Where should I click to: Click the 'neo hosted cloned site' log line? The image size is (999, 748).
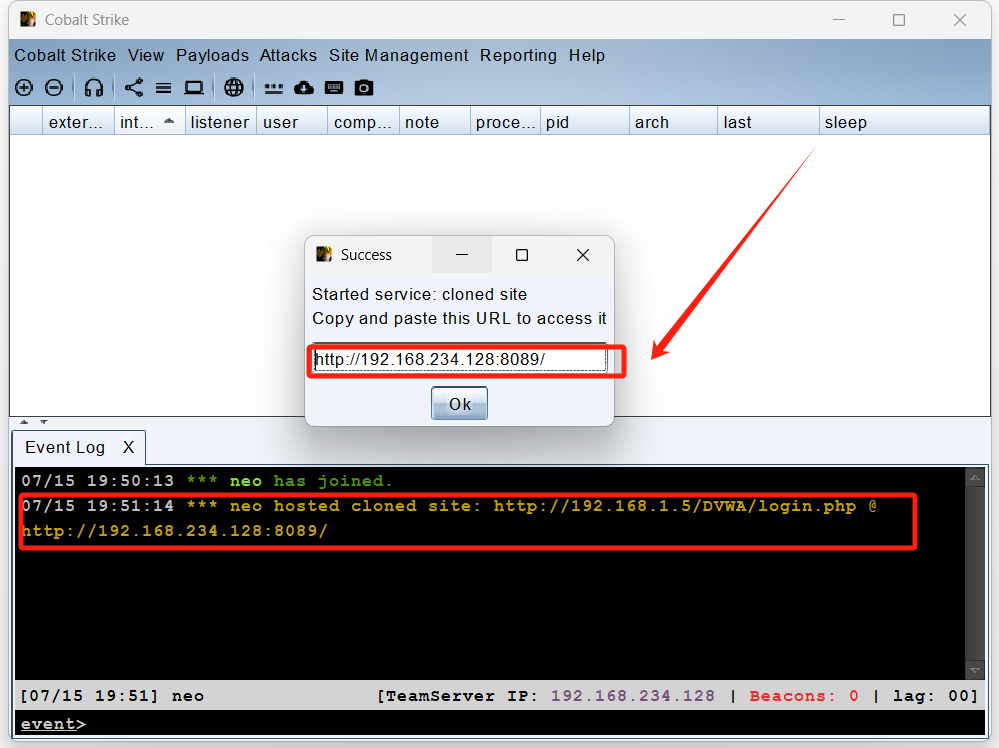pos(449,518)
